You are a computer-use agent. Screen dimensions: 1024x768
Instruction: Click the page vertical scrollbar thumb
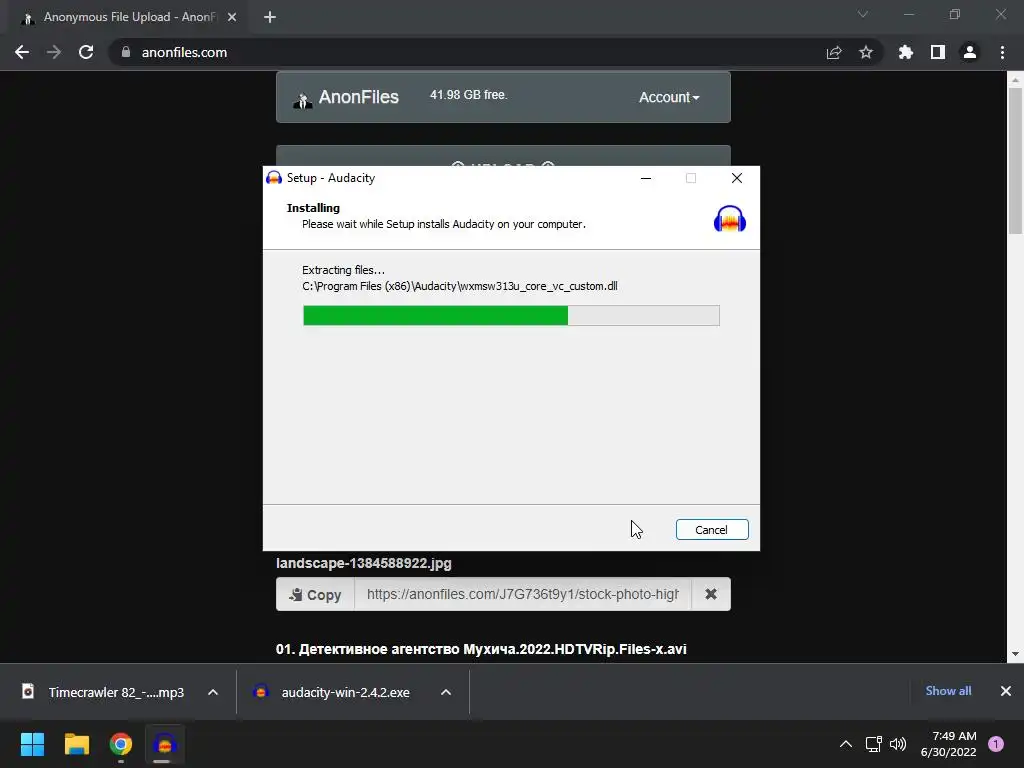pyautogui.click(x=1015, y=160)
